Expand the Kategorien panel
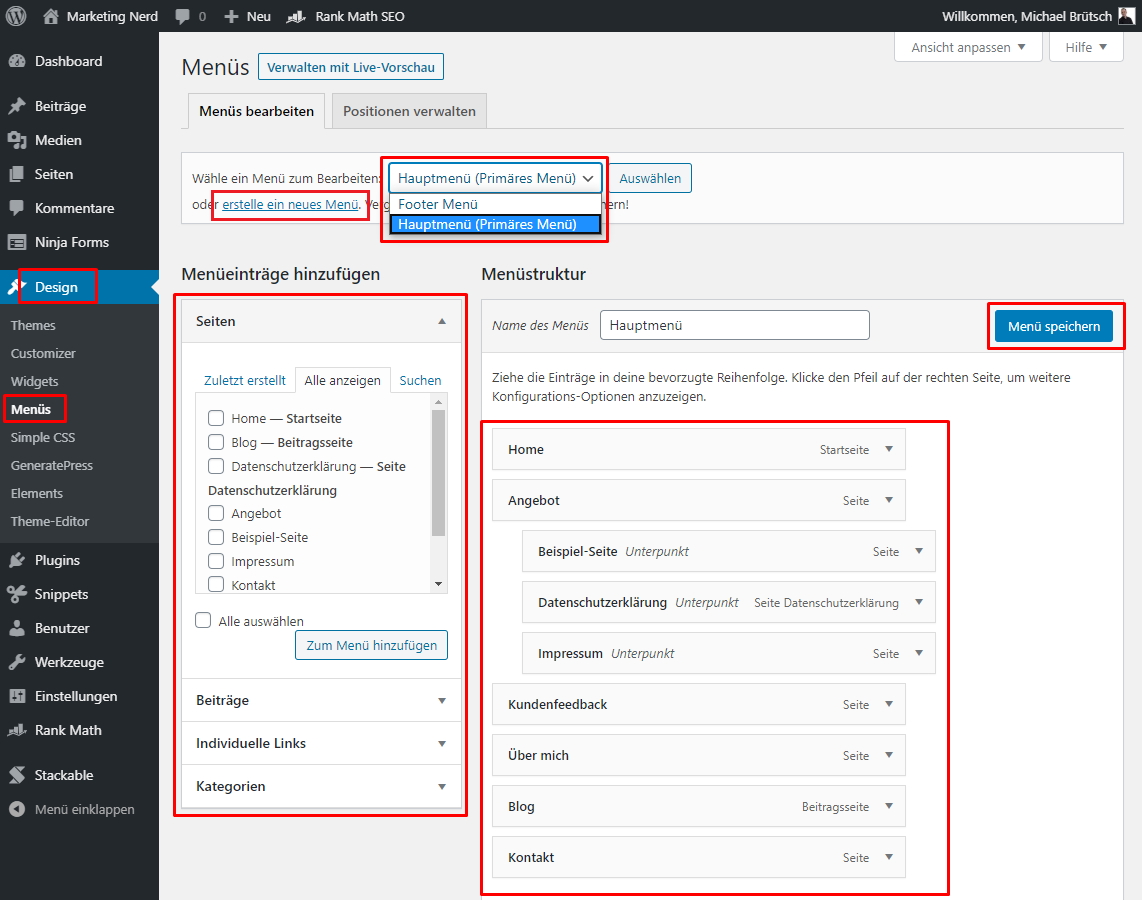Screen dimensions: 1142x900 [x=321, y=786]
